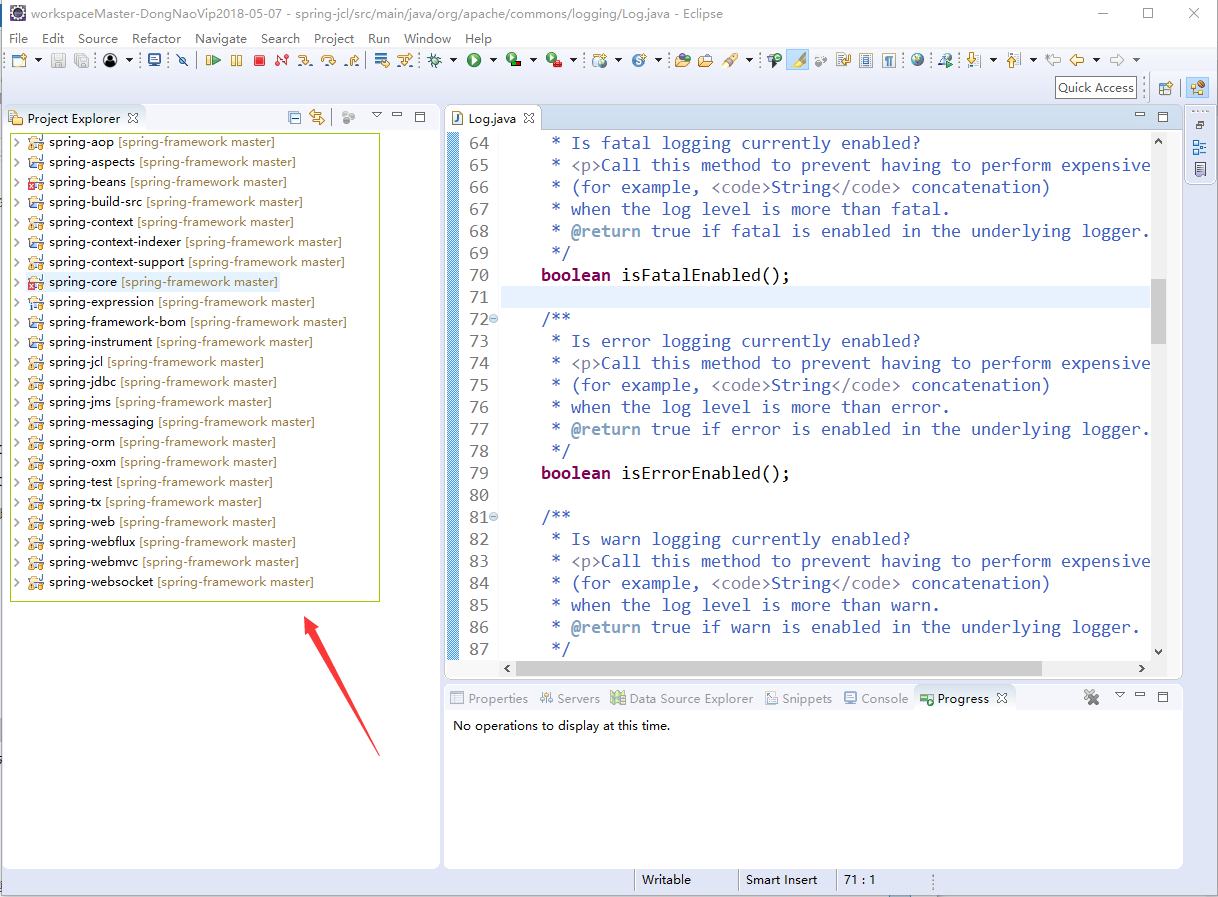Click Remove All Finished Operations icon

click(x=1091, y=698)
